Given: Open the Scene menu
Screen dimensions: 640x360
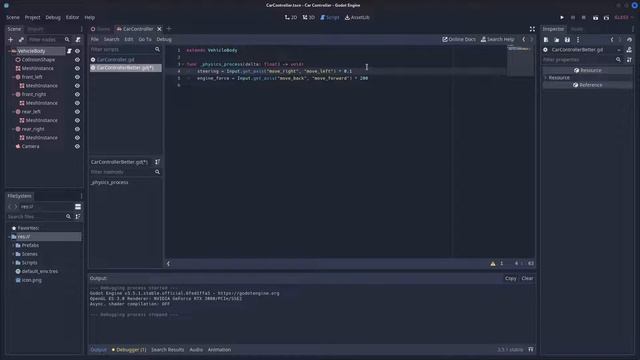Looking at the screenshot, I should (13, 18).
